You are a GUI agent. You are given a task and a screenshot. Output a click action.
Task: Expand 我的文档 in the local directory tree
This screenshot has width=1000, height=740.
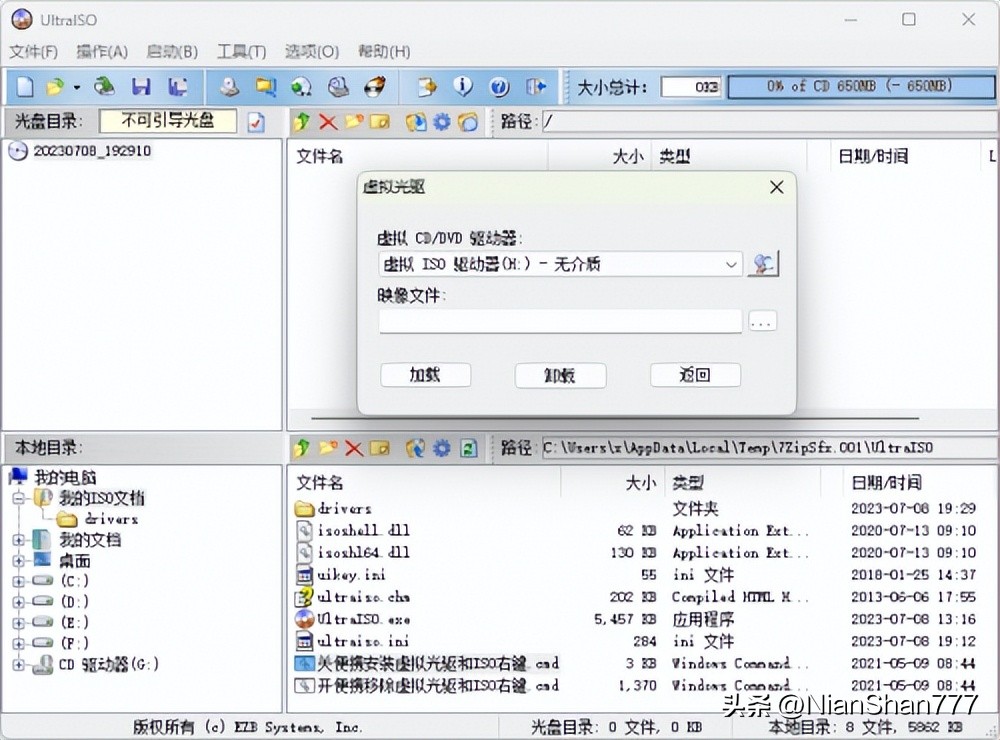(18, 540)
